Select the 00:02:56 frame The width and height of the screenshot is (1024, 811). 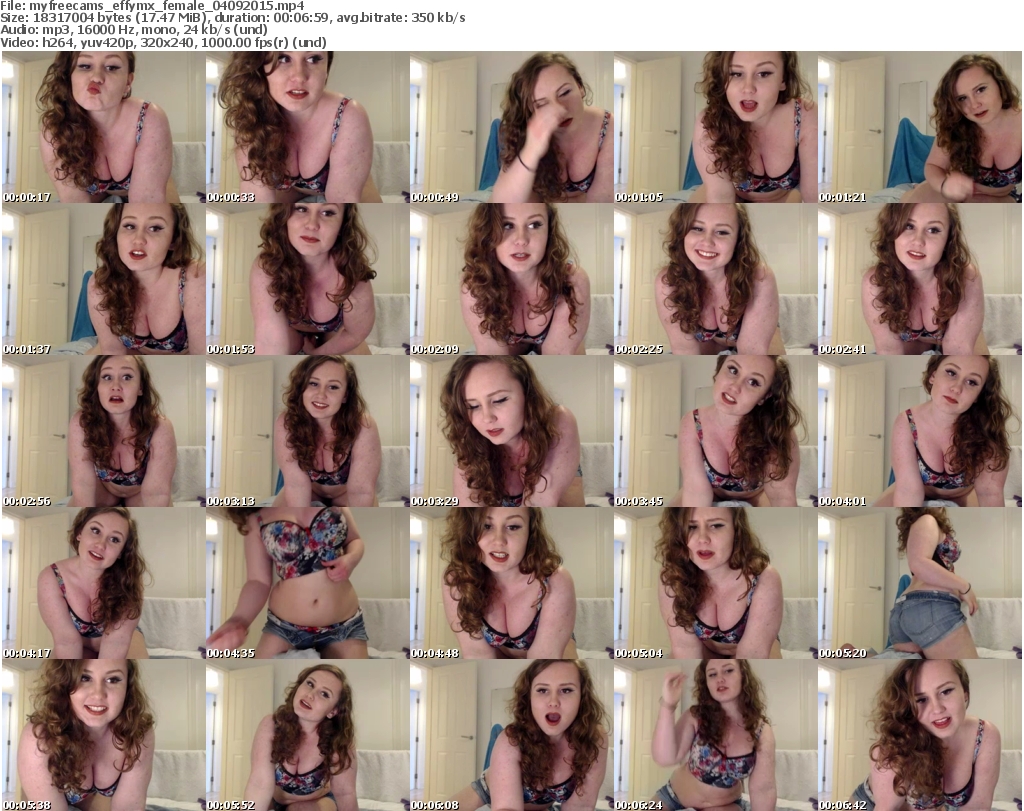coord(104,431)
